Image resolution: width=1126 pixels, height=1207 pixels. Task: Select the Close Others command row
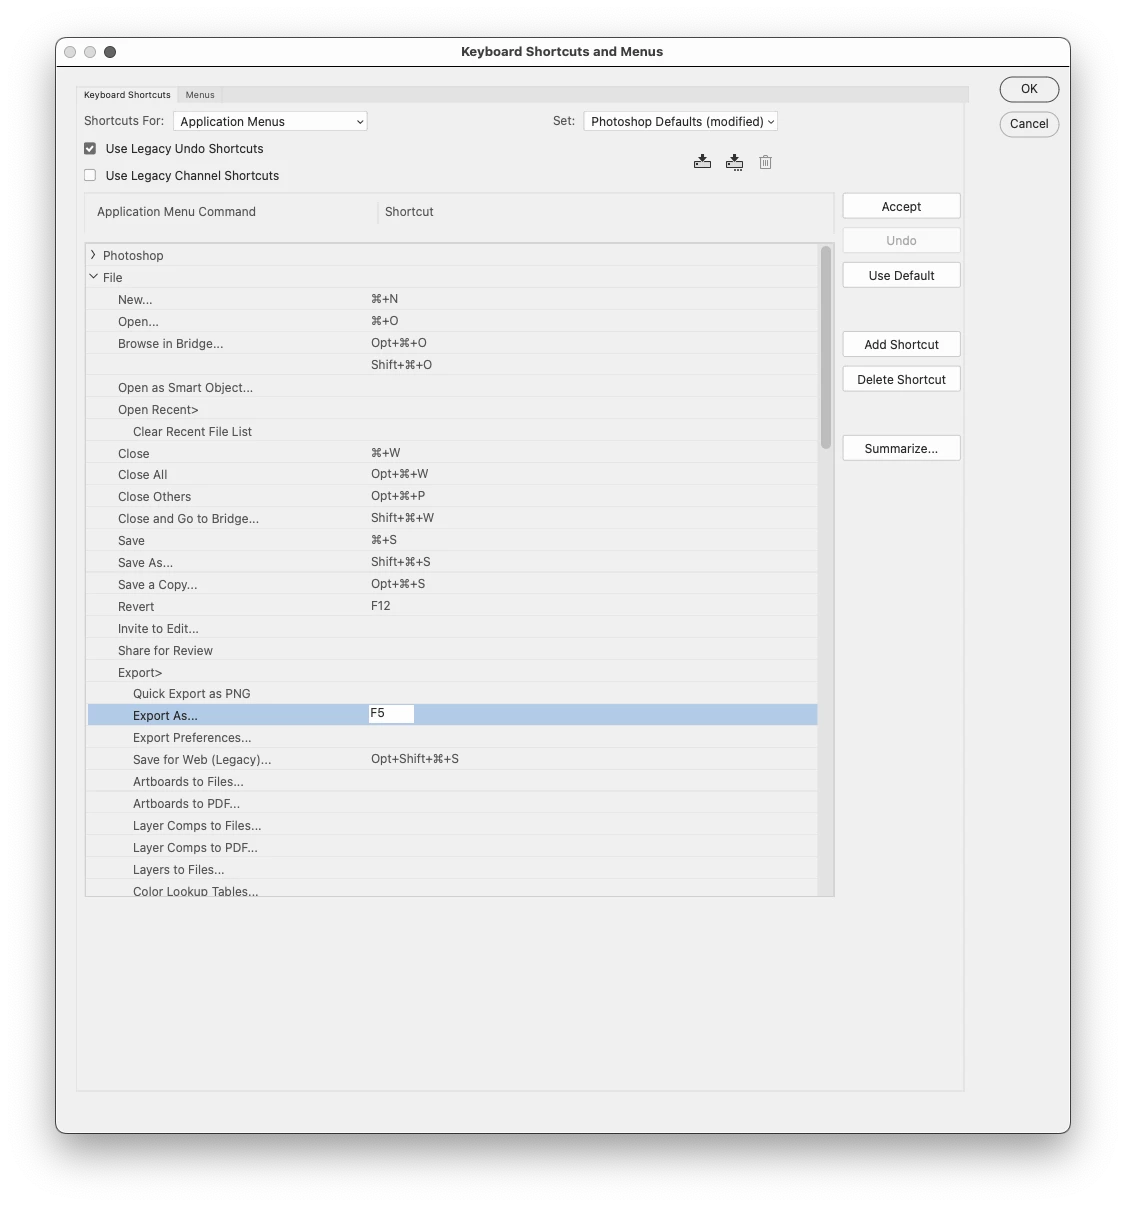(452, 496)
